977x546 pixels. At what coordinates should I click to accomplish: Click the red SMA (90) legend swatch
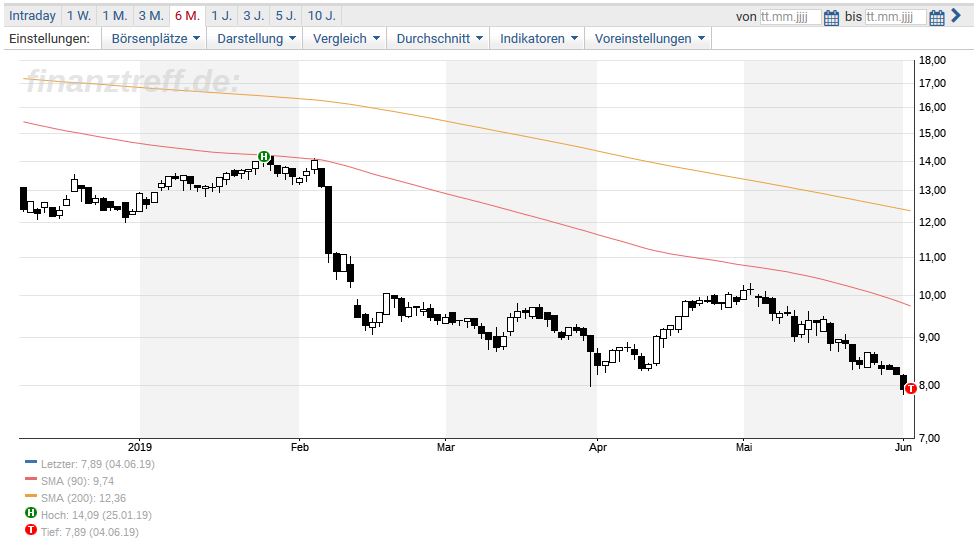(x=31, y=479)
